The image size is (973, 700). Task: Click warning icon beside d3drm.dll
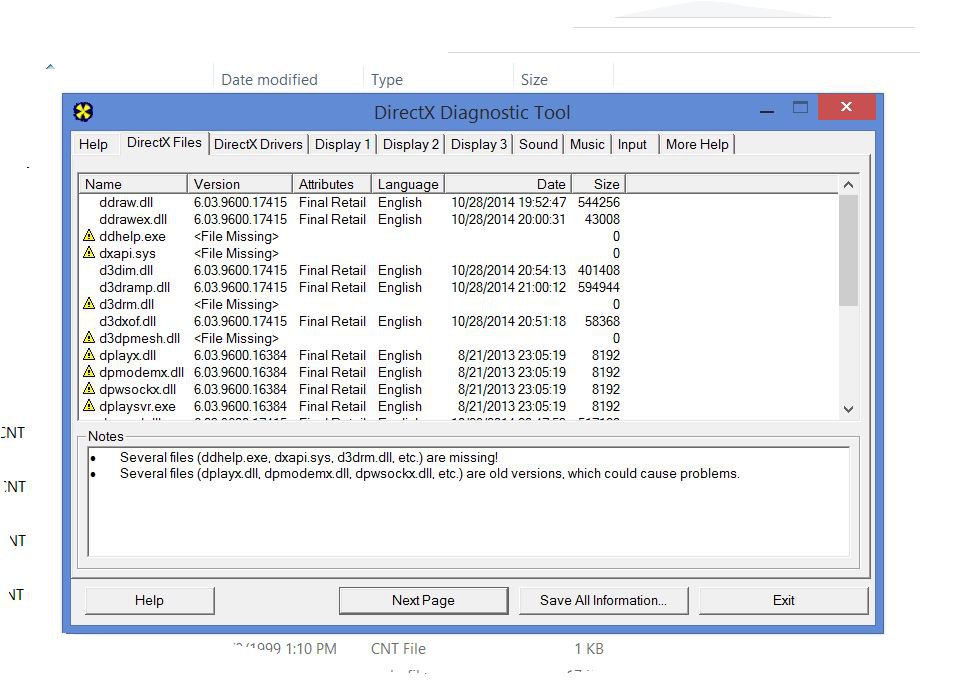(x=89, y=303)
